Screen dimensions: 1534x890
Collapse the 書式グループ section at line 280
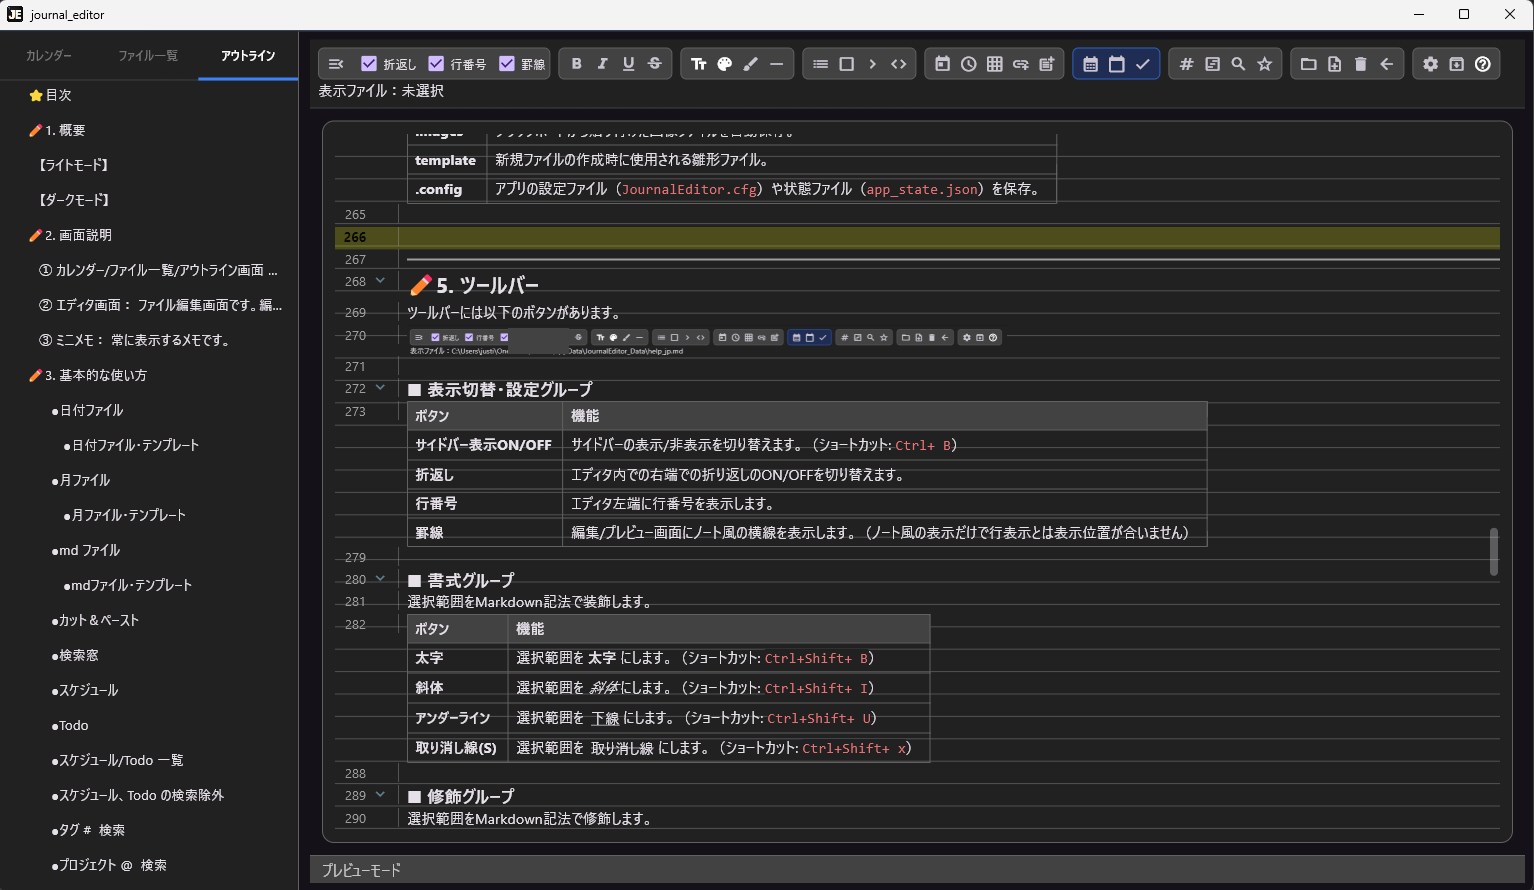coord(380,579)
